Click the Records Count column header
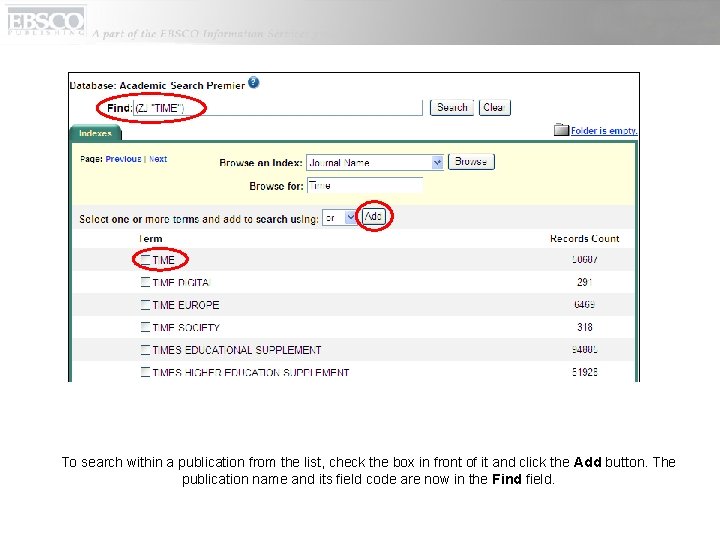This screenshot has height=540, width=720. coord(585,239)
